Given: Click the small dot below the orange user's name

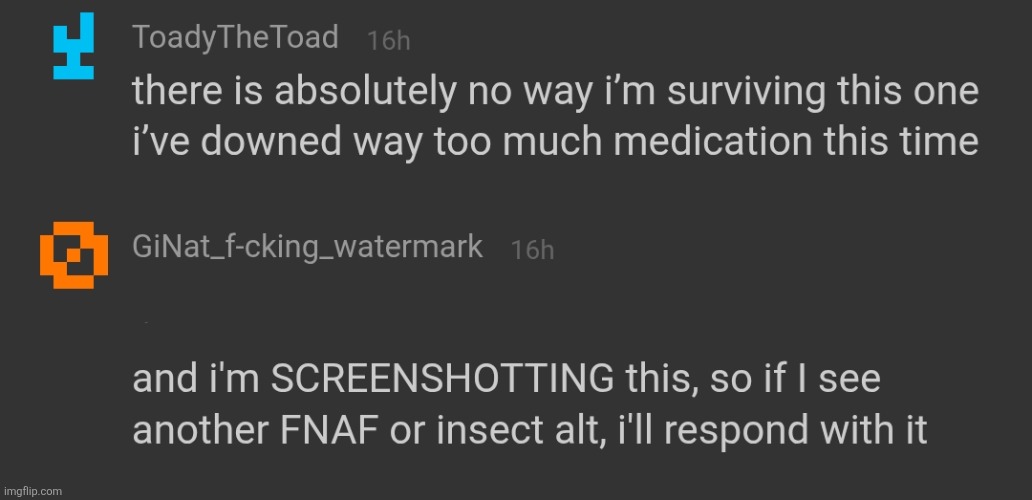Looking at the screenshot, I should coord(147,323).
